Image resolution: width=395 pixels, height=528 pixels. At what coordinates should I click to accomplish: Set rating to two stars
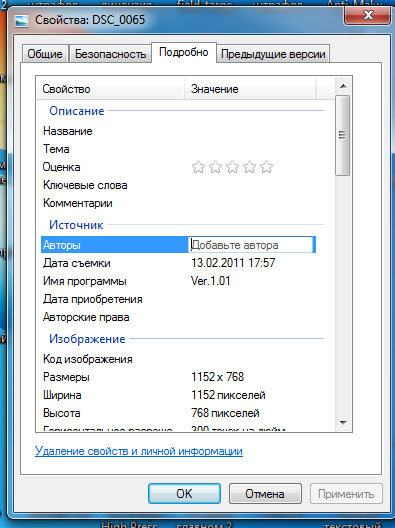(x=216, y=167)
